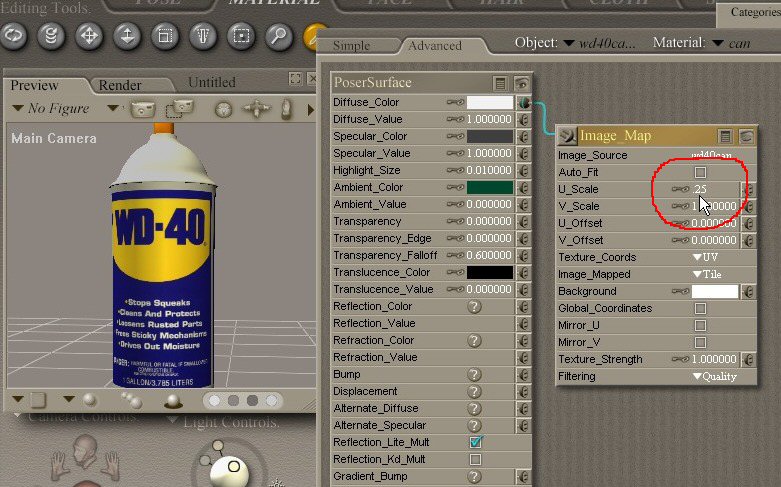Select the Translate/Pull tool
This screenshot has width=781, height=487.
[89, 36]
